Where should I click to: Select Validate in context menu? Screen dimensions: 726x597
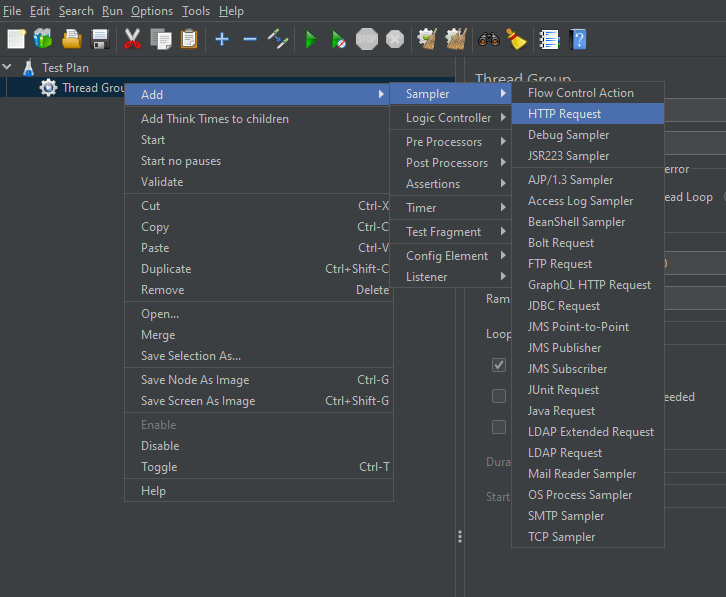257,182
